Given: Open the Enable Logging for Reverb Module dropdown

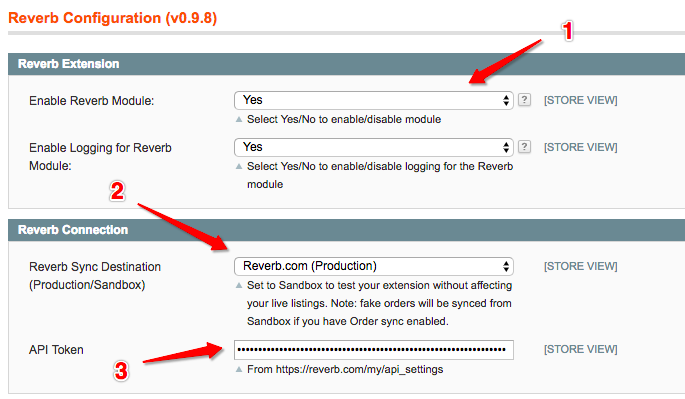Looking at the screenshot, I should [x=374, y=147].
